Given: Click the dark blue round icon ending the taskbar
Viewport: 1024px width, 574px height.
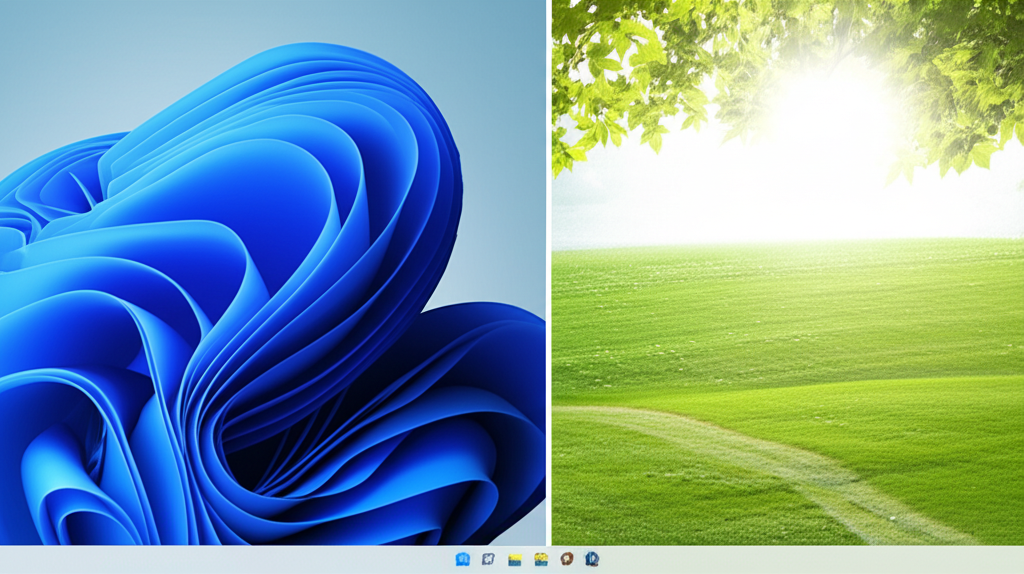Looking at the screenshot, I should 592,560.
